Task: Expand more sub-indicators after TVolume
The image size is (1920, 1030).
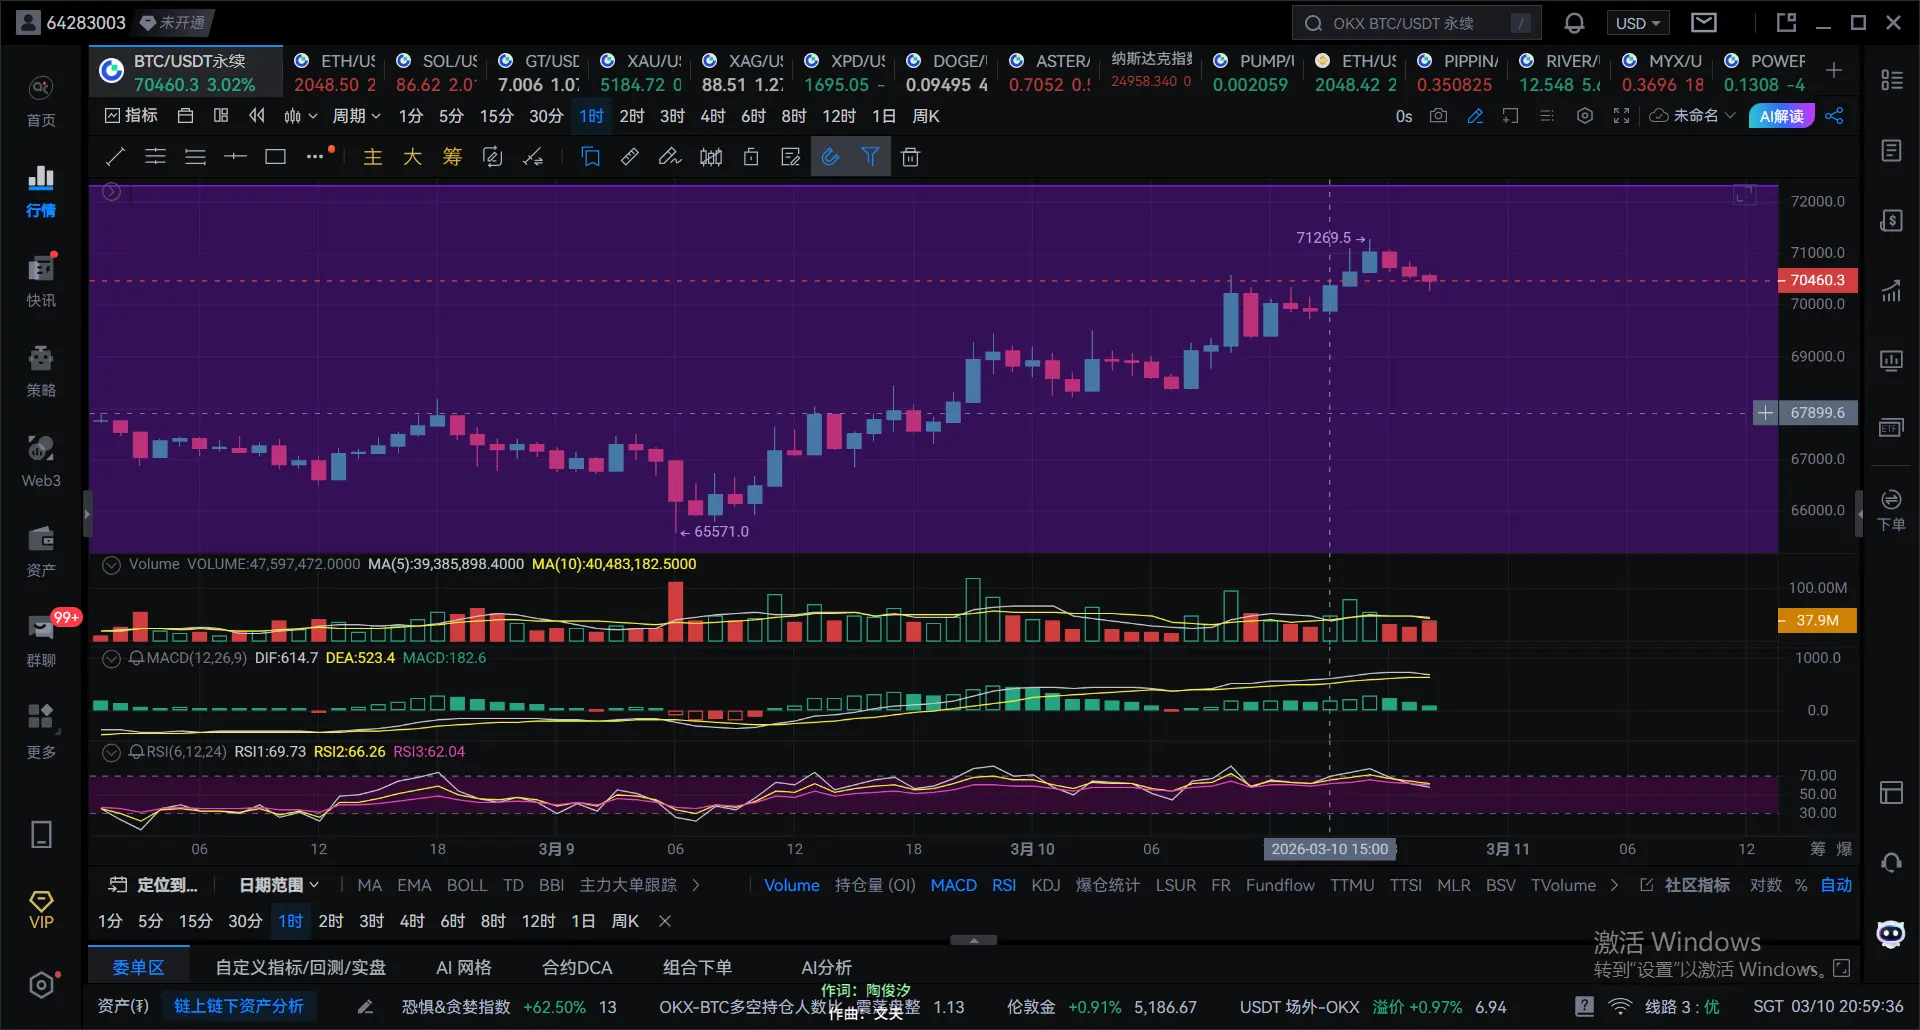Action: point(1614,885)
